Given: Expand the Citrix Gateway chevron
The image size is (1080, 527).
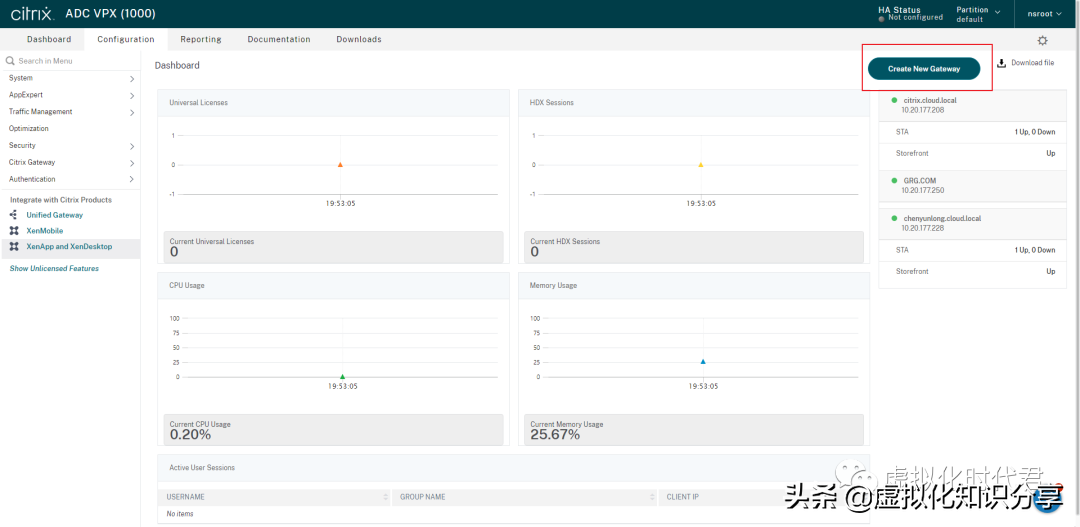Looking at the screenshot, I should (132, 163).
